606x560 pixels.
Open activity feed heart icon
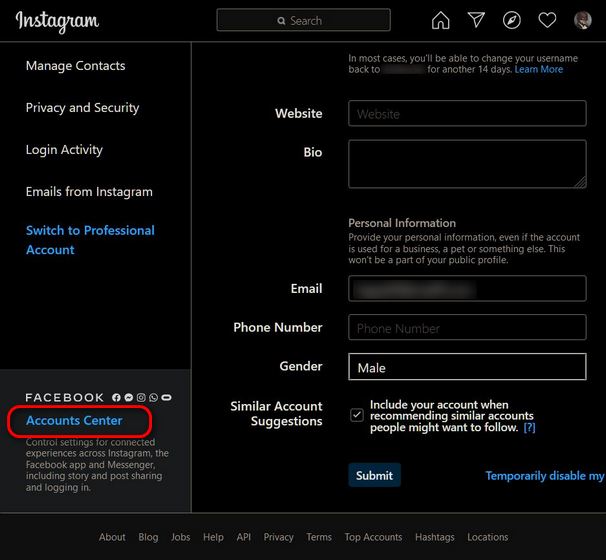(x=547, y=20)
